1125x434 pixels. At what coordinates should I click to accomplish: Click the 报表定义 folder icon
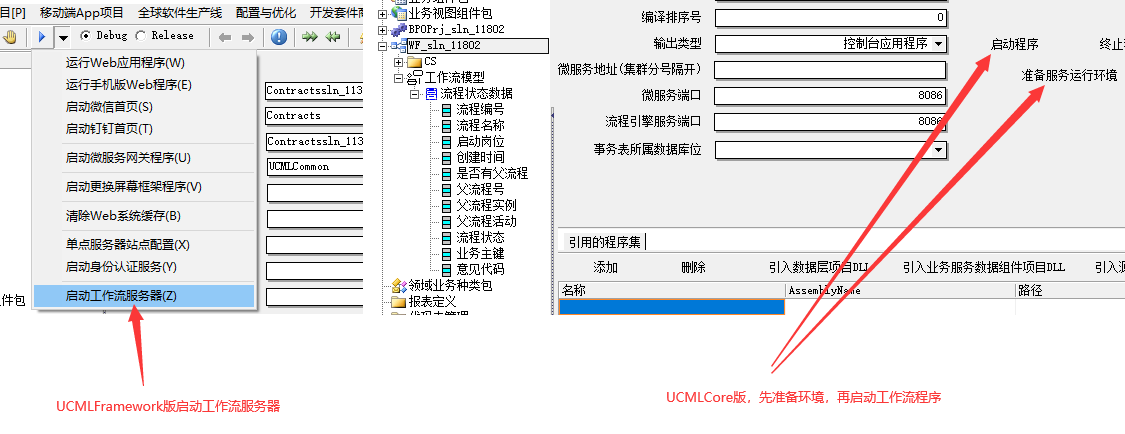[399, 302]
